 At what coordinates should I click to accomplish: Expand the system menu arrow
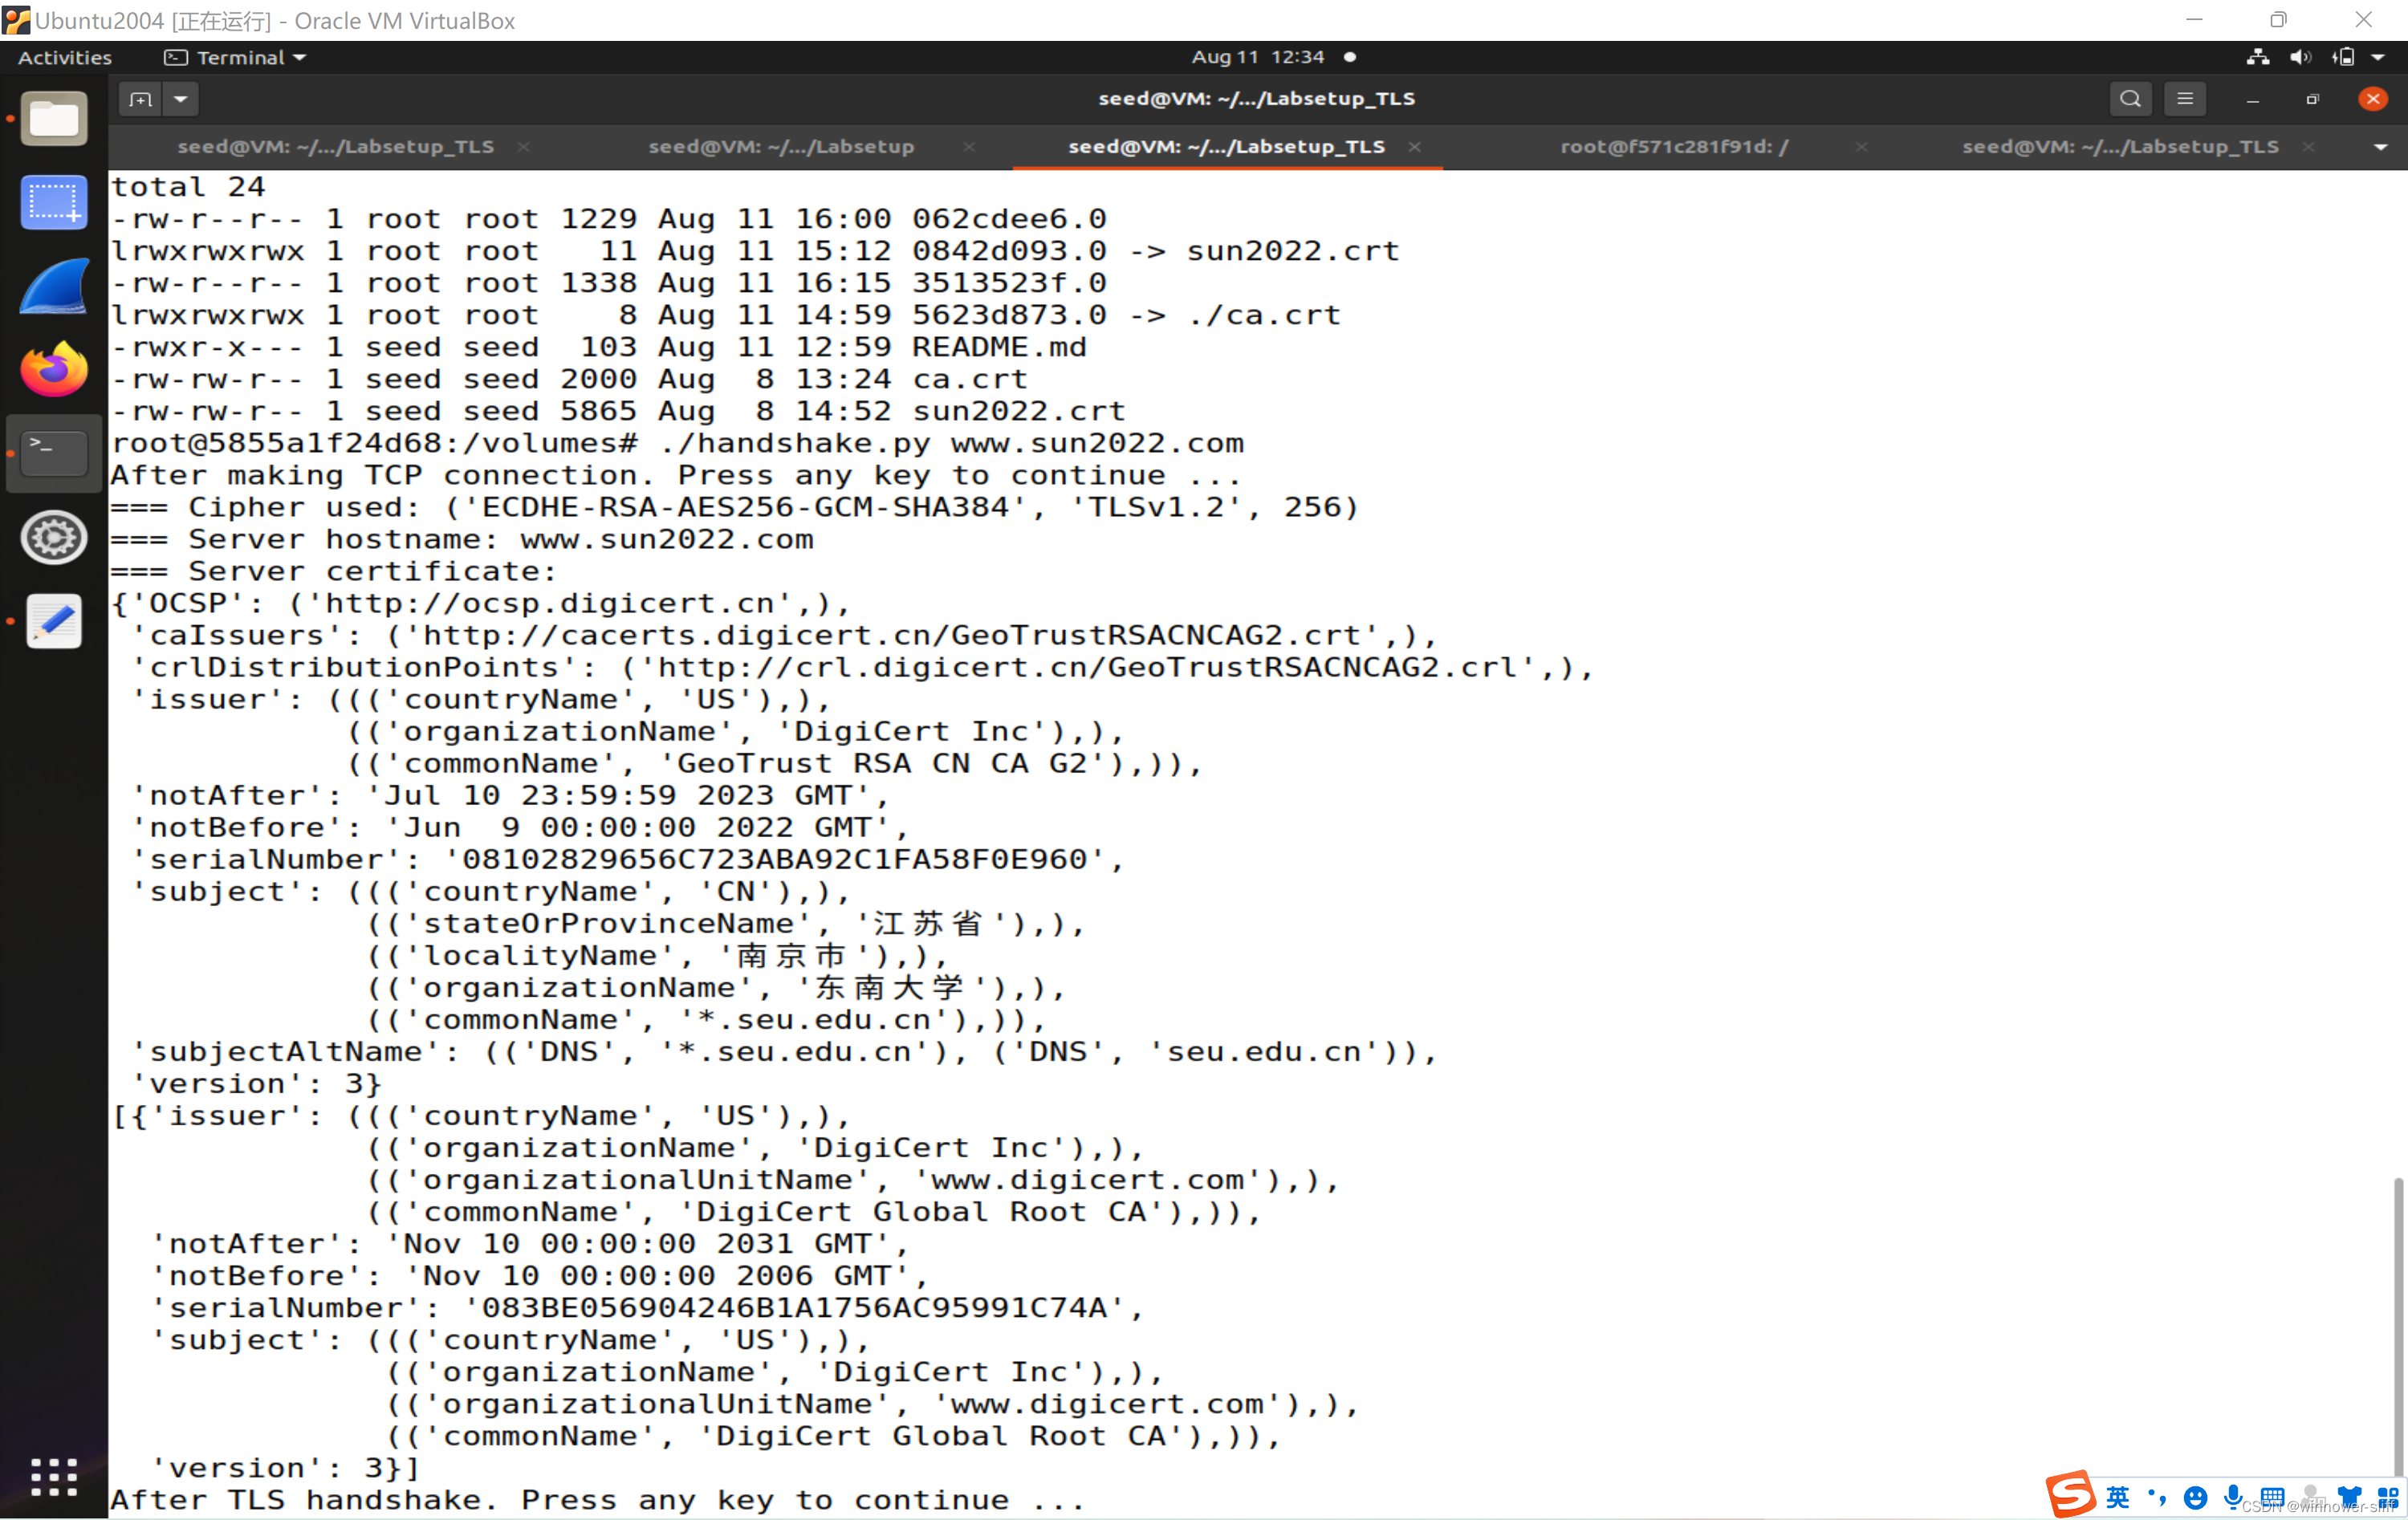click(x=2378, y=57)
